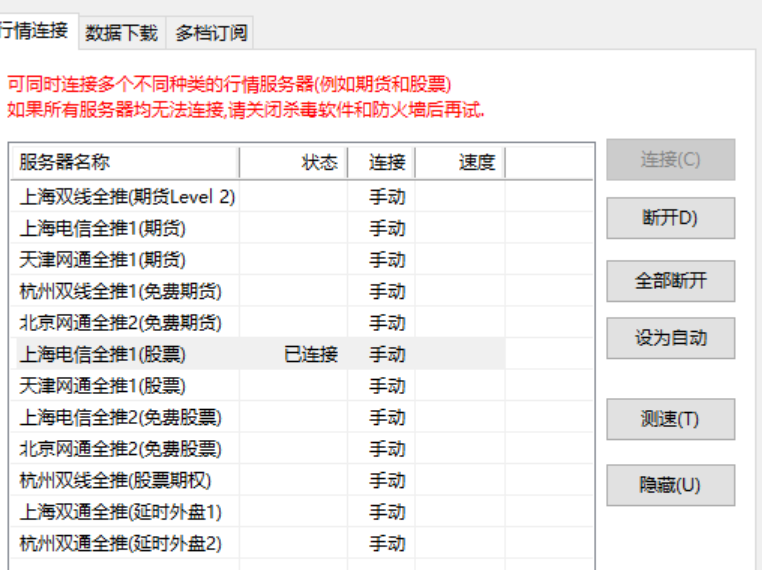
Task: Click 手动 in 上海双线全推(期货Level 2) row
Action: pos(387,197)
